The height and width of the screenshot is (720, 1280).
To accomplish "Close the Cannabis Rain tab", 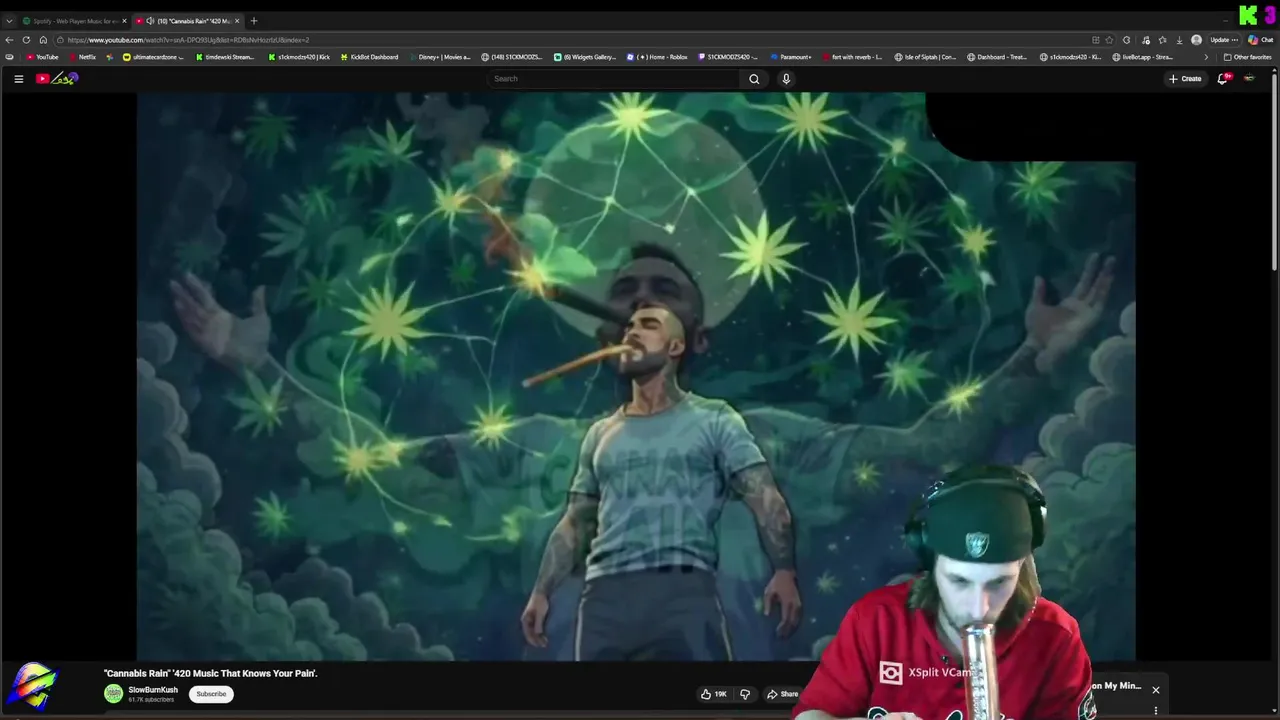I will pyautogui.click(x=237, y=21).
